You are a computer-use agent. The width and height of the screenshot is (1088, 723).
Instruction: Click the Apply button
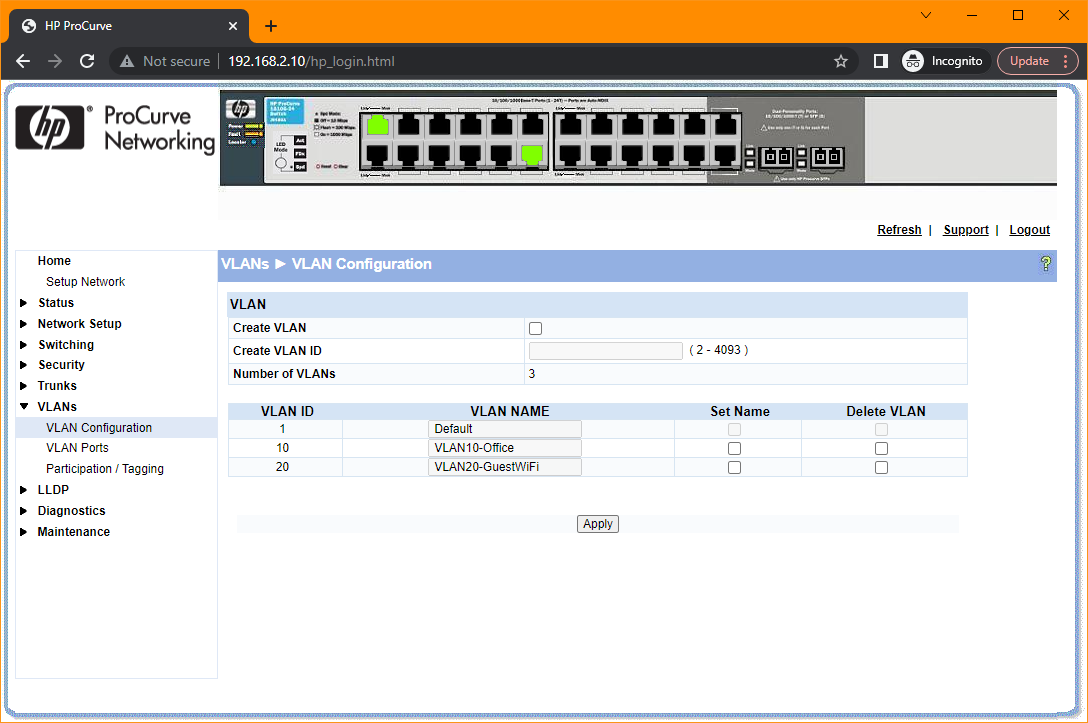pyautogui.click(x=597, y=523)
